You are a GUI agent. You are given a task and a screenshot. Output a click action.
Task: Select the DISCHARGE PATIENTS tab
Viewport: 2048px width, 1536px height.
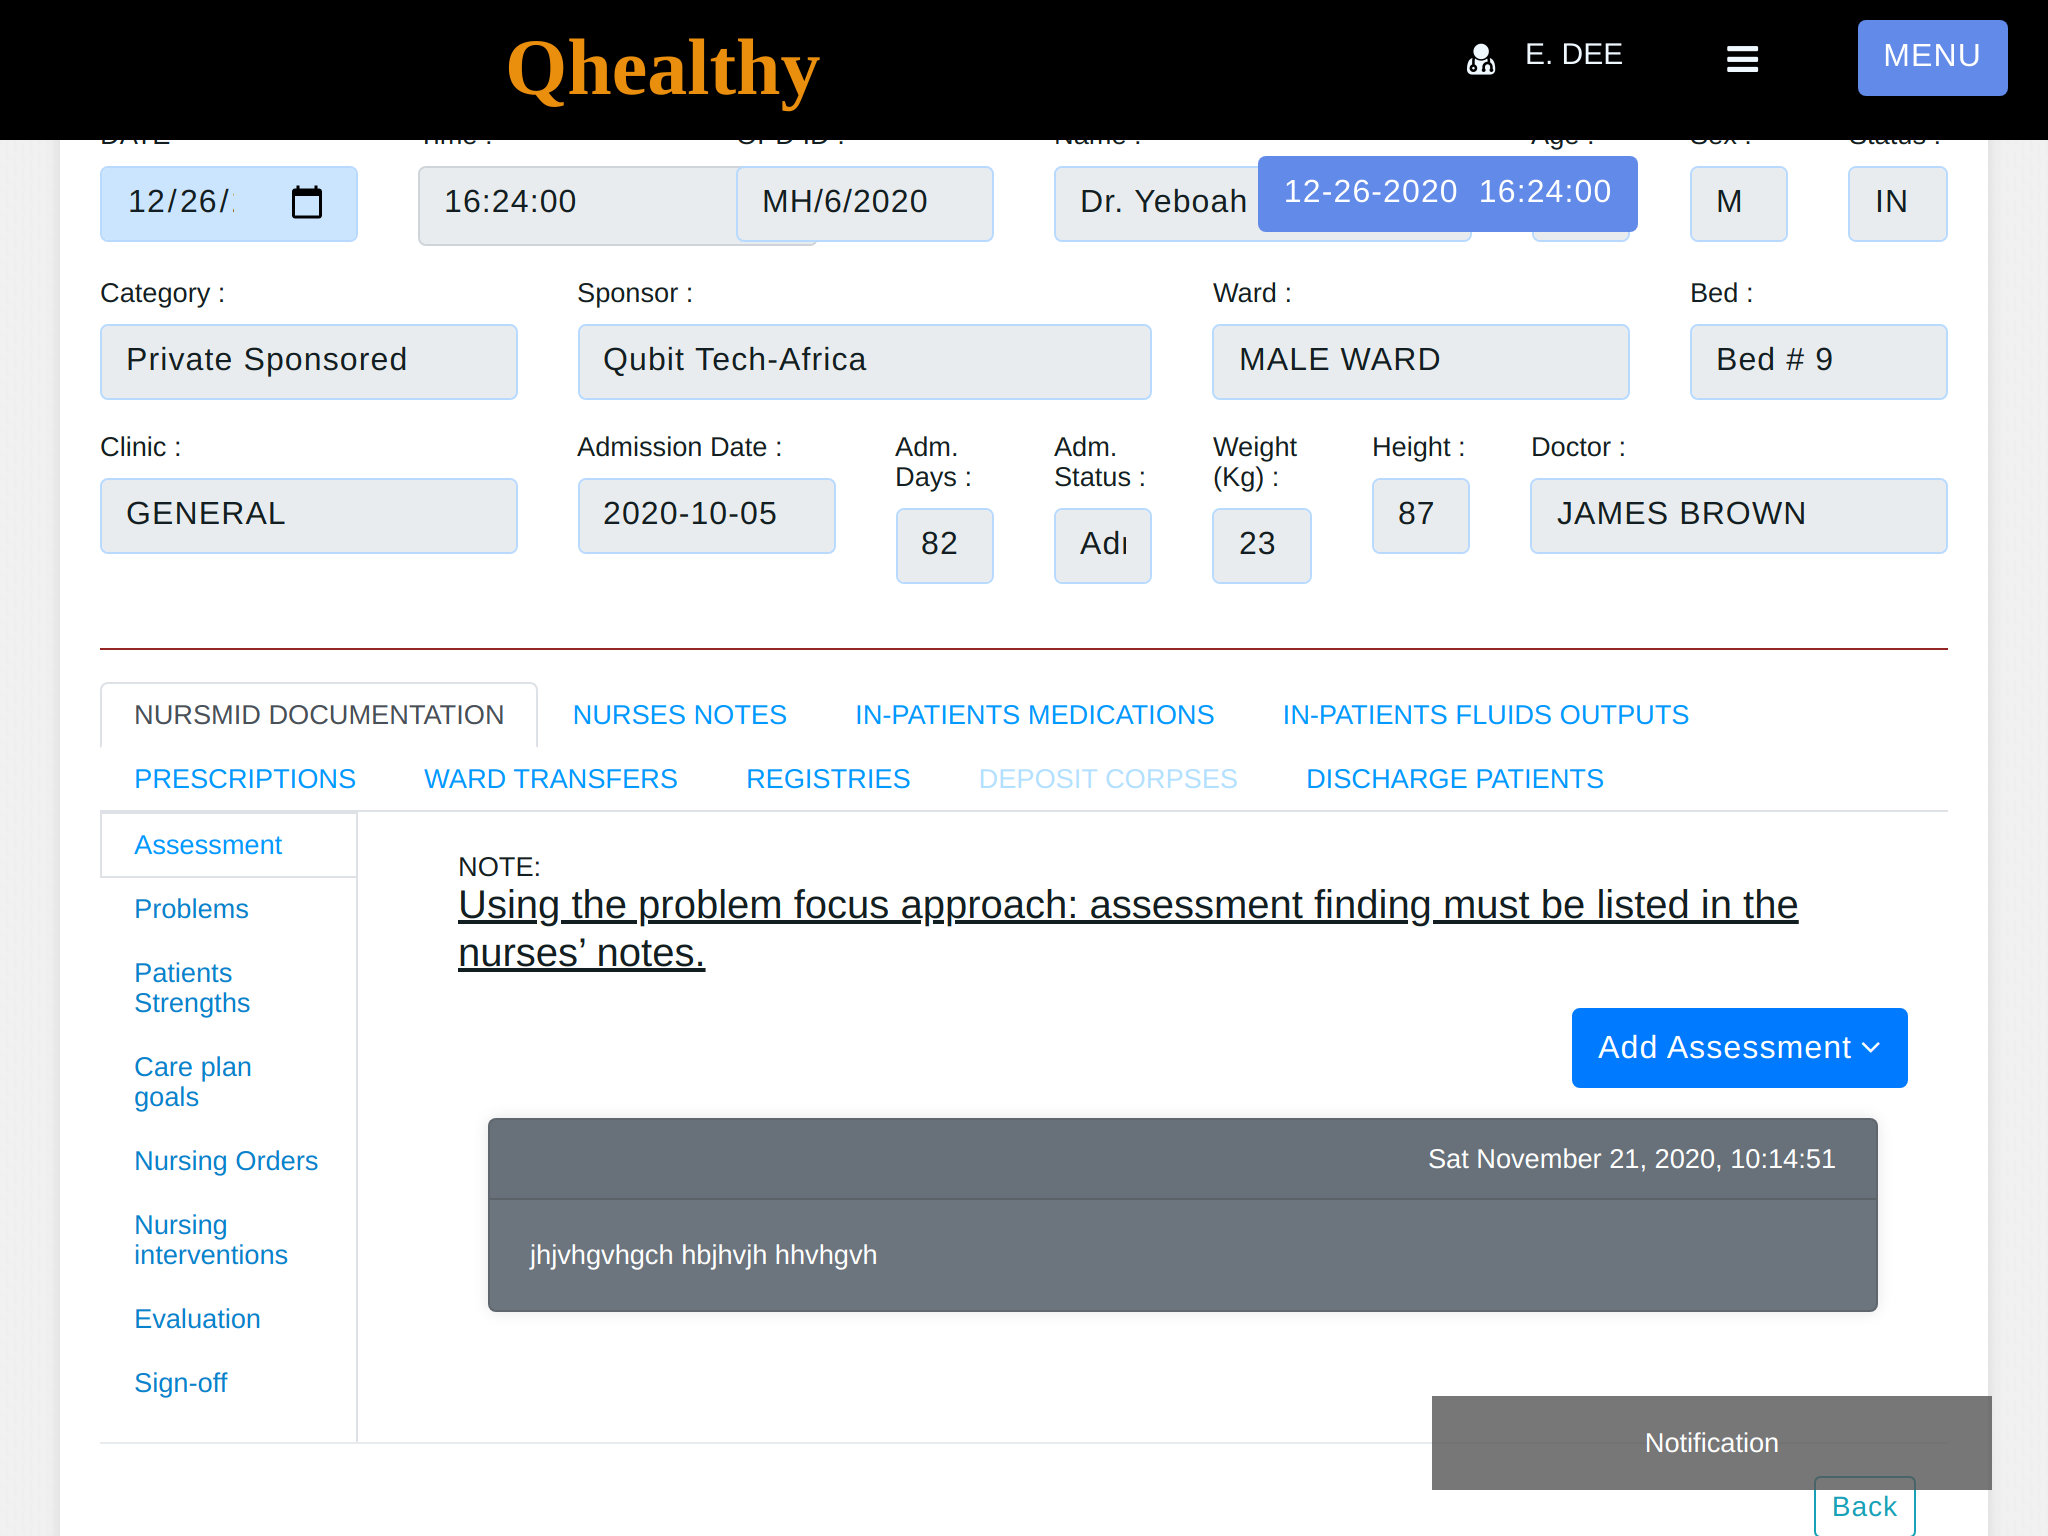(x=1454, y=779)
